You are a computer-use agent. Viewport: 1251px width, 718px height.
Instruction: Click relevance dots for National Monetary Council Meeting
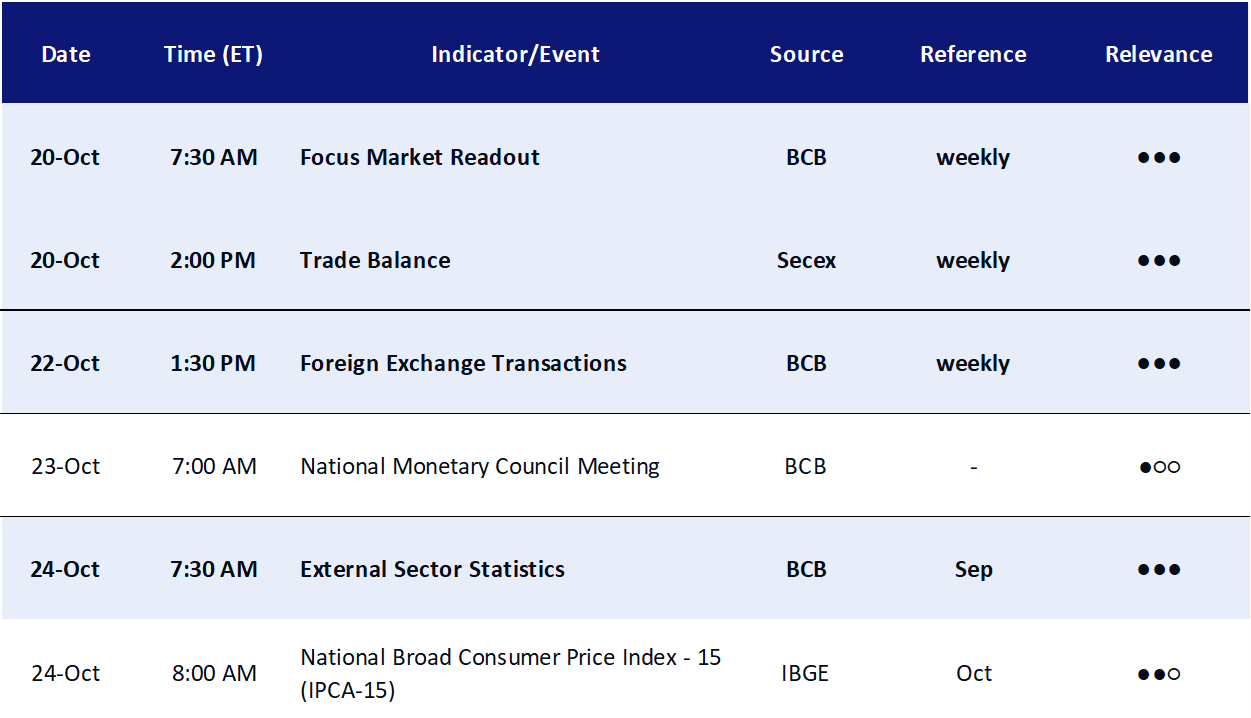1159,467
